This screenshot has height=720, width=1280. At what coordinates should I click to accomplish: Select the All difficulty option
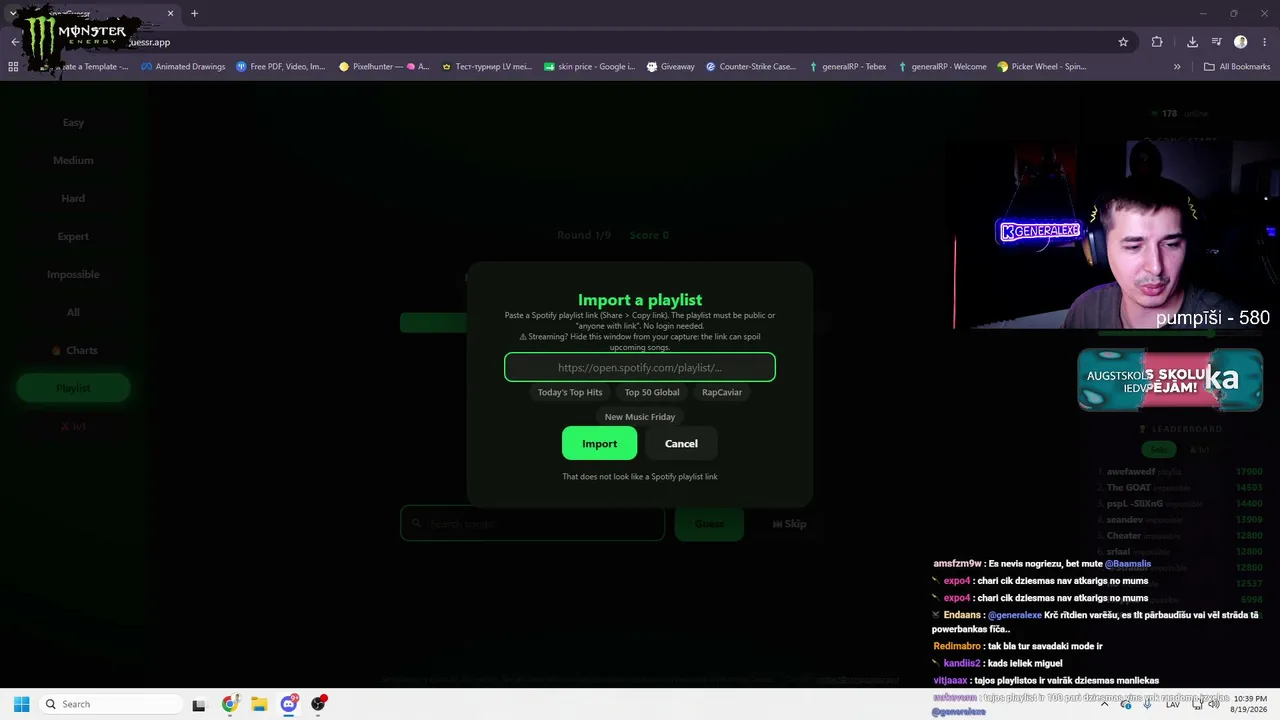[x=73, y=313]
